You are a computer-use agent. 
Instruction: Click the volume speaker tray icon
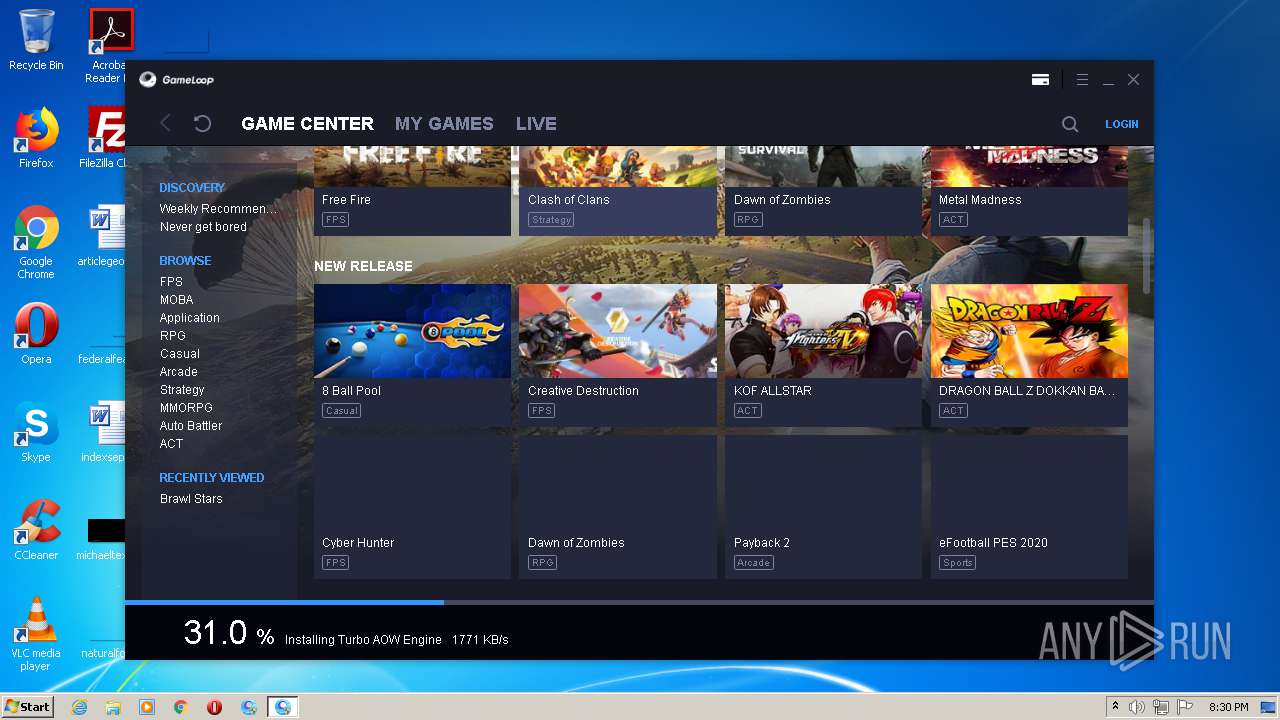pos(1137,707)
